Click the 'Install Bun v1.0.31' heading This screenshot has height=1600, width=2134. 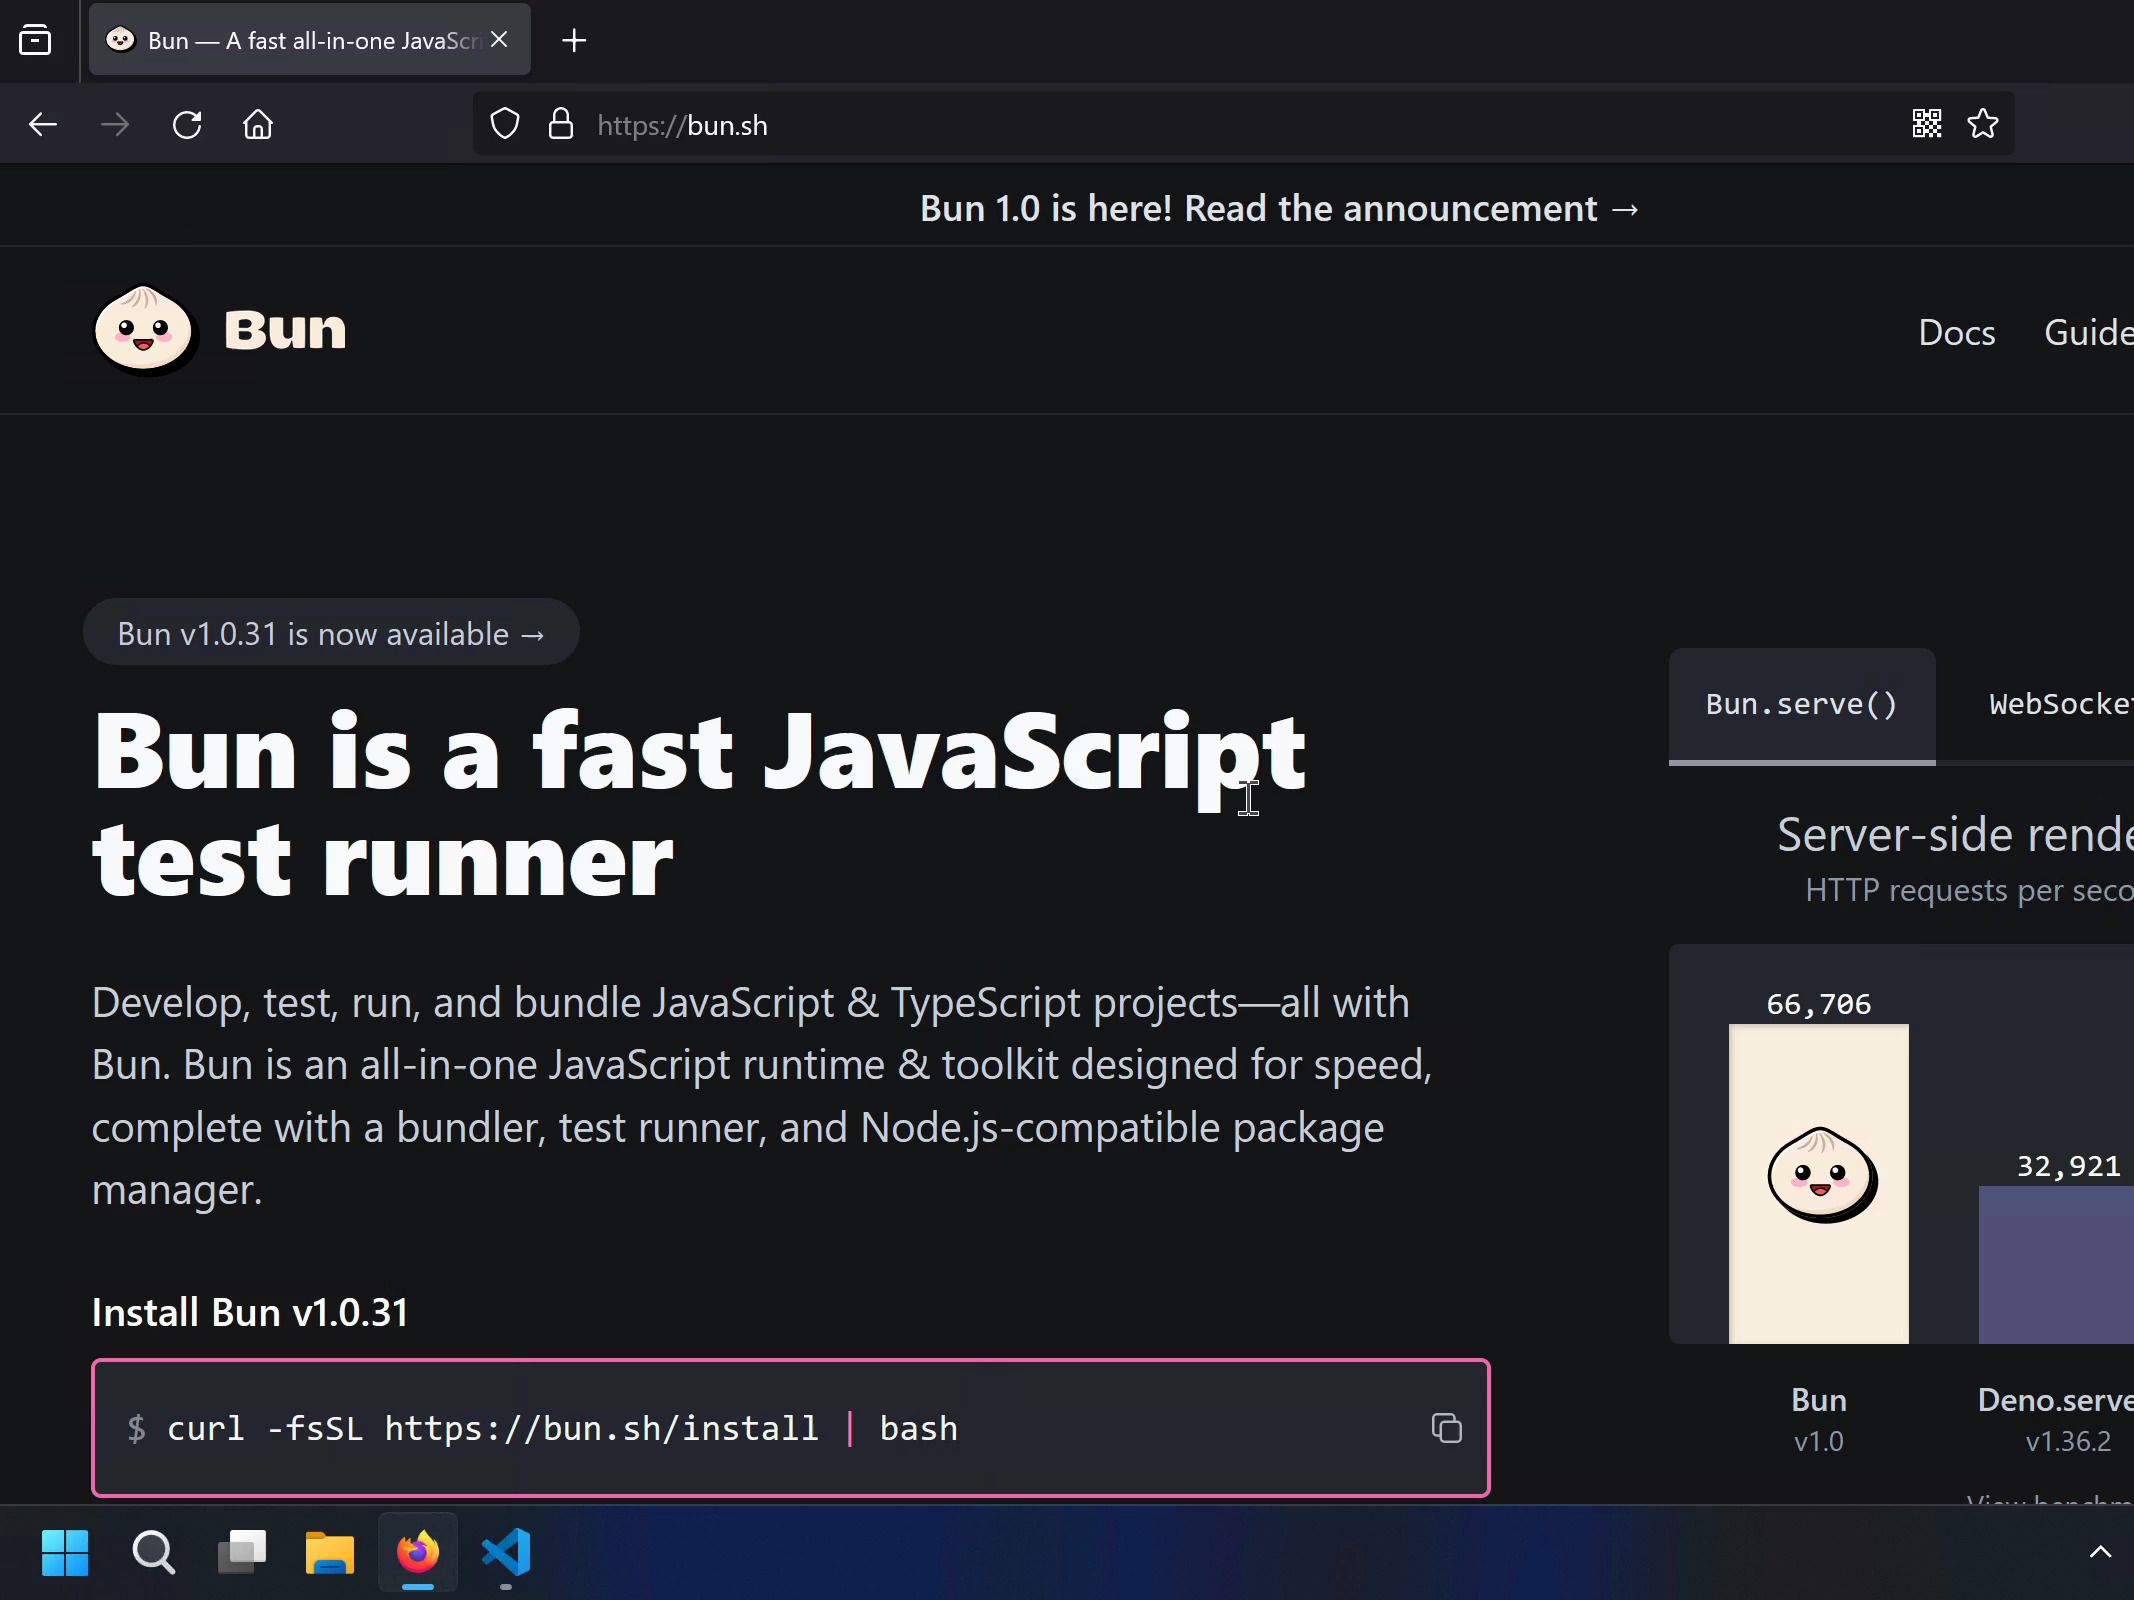pyautogui.click(x=250, y=1313)
